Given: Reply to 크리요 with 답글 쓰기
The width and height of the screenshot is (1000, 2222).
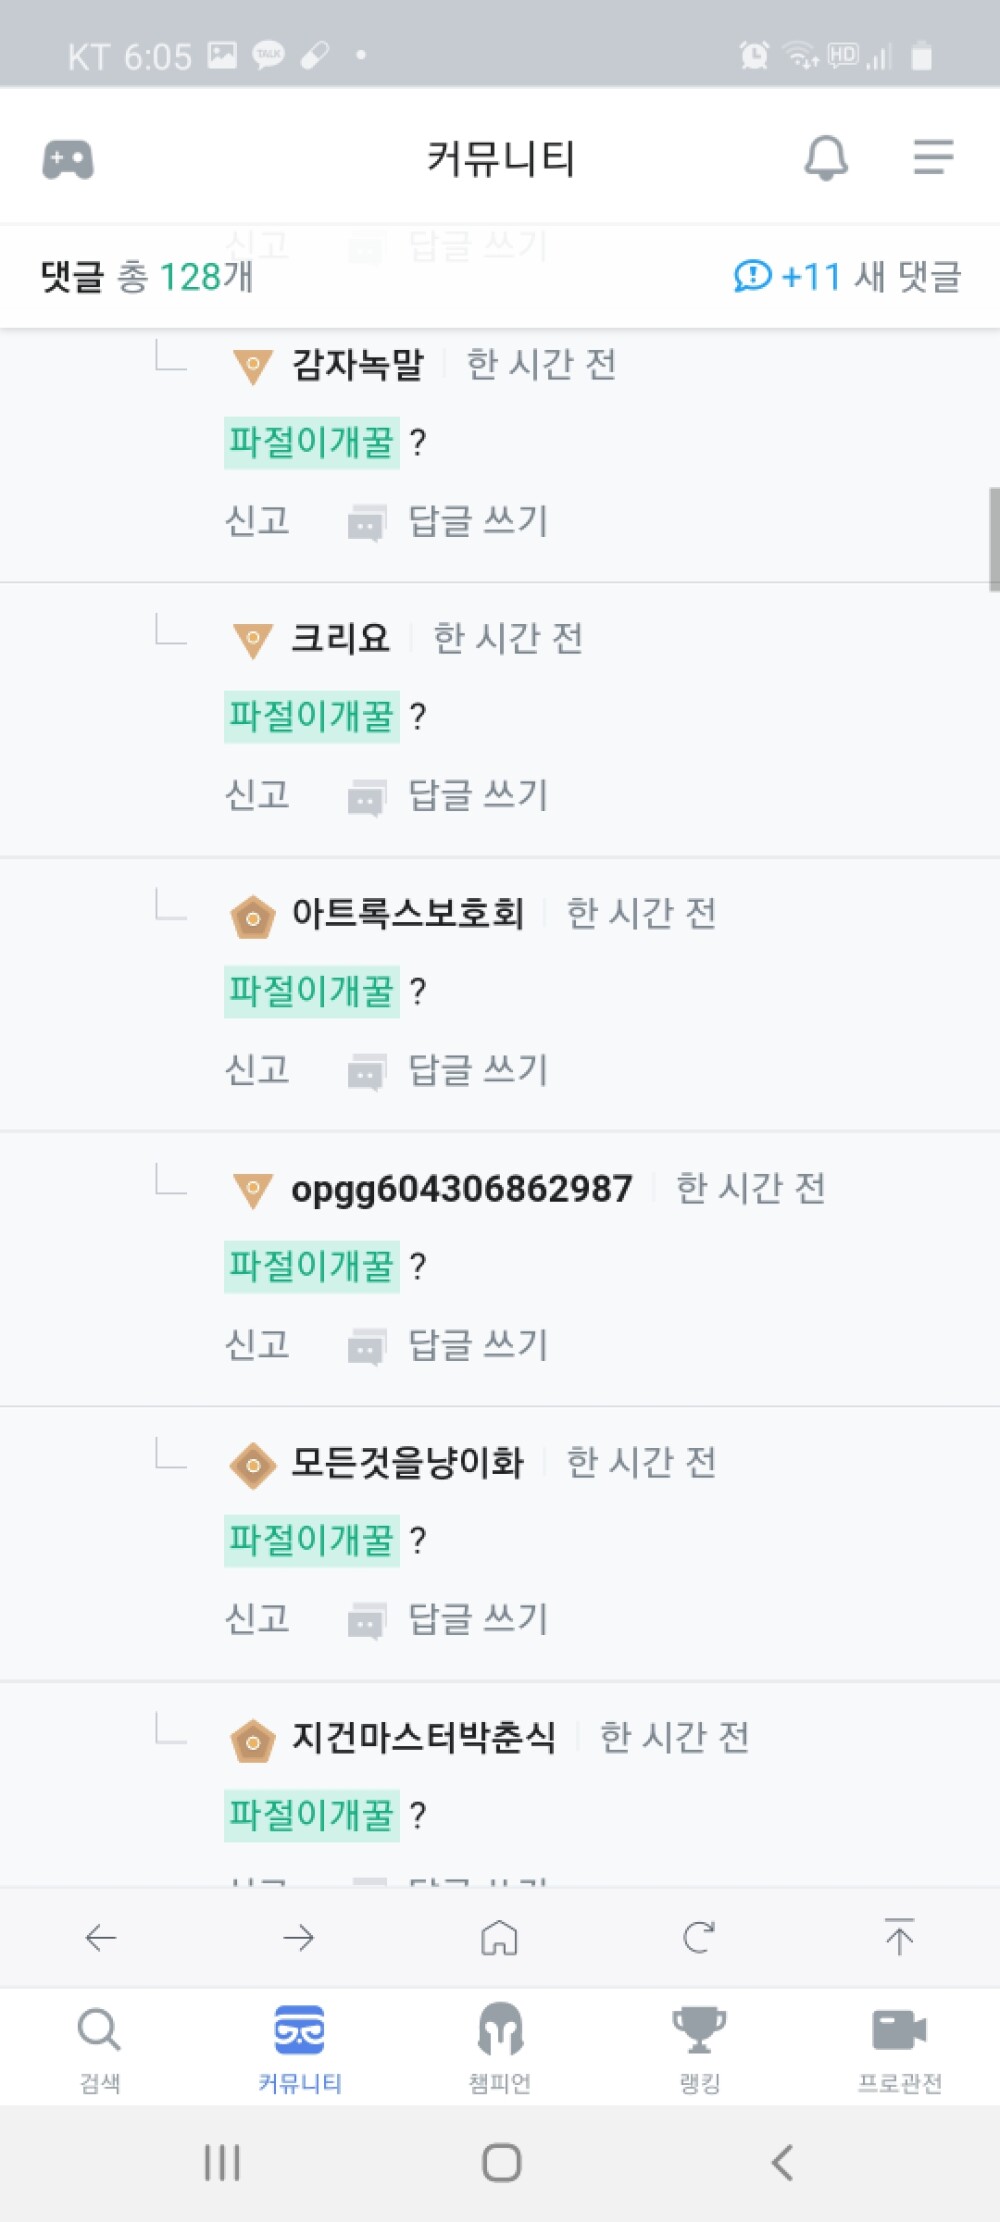Looking at the screenshot, I should click(448, 796).
